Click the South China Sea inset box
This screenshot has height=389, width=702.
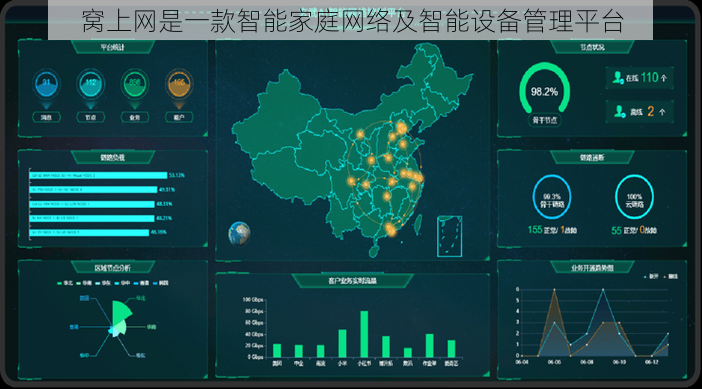449,236
